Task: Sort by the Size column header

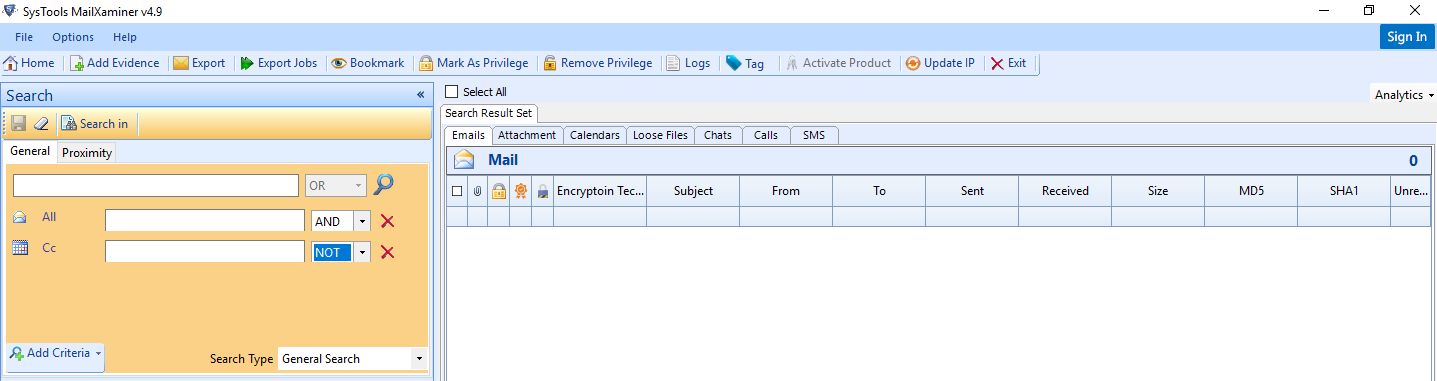Action: [x=1158, y=191]
